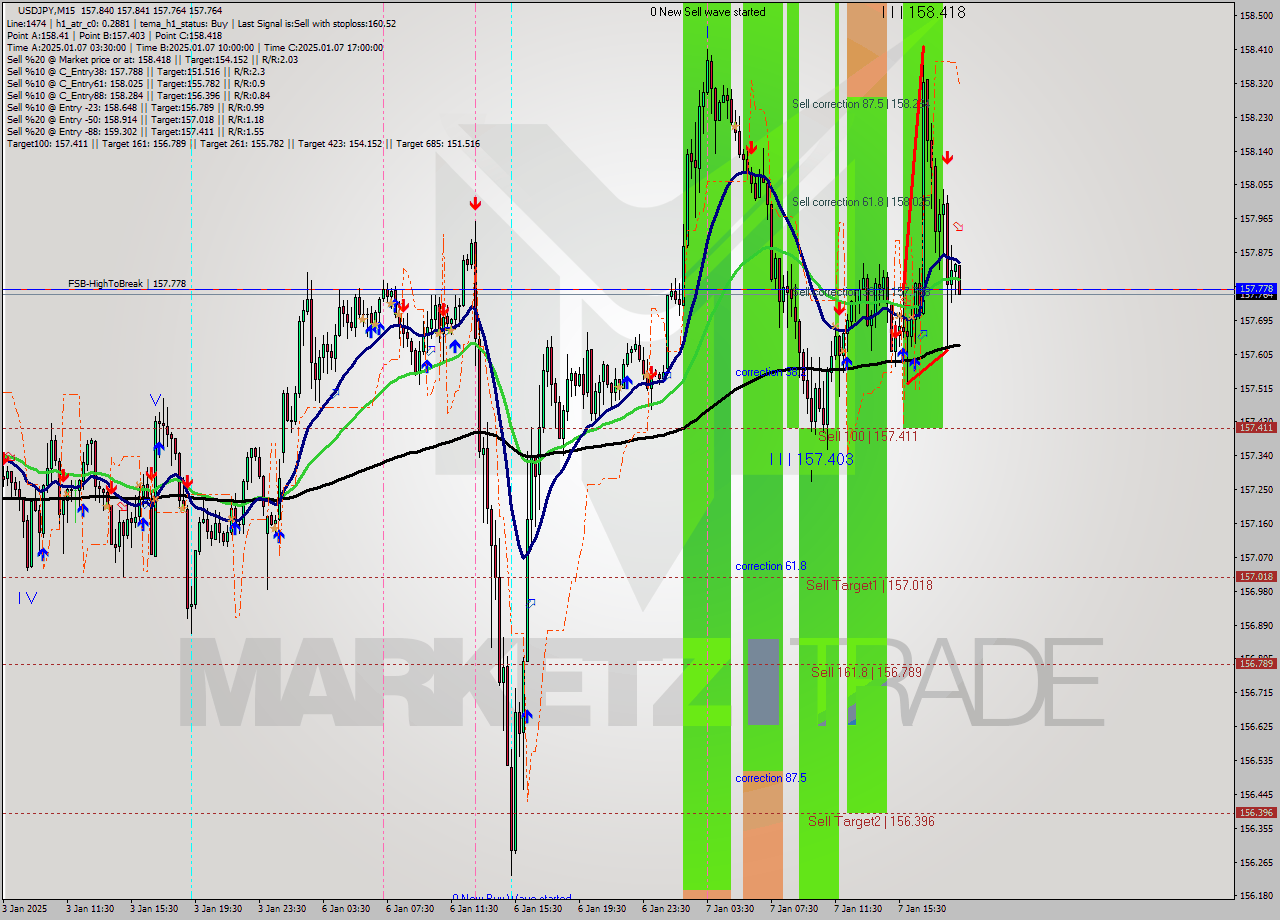The height and width of the screenshot is (920, 1280).
Task: Click the red 156.789 price tag on axis
Action: [x=1256, y=664]
